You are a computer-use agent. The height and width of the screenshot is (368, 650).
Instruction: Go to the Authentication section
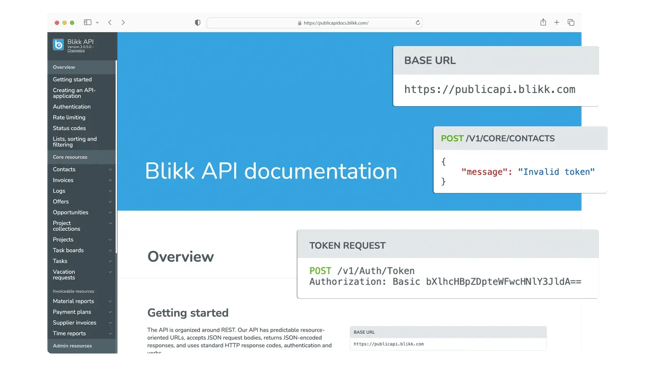coord(71,107)
